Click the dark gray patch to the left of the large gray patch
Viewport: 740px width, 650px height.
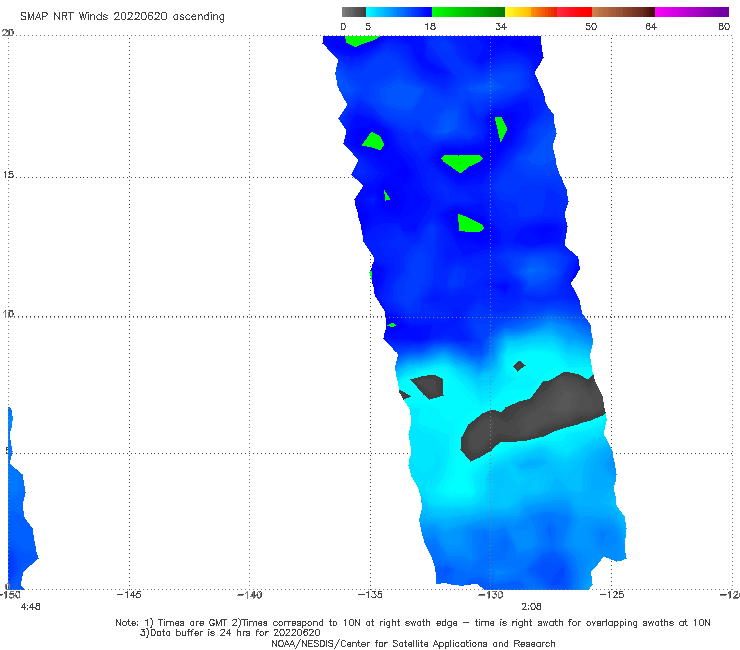(x=429, y=386)
